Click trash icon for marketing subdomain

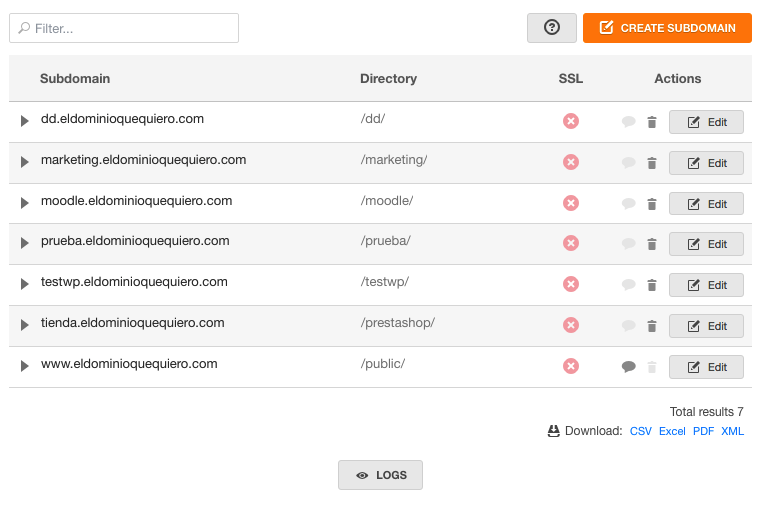[652, 163]
